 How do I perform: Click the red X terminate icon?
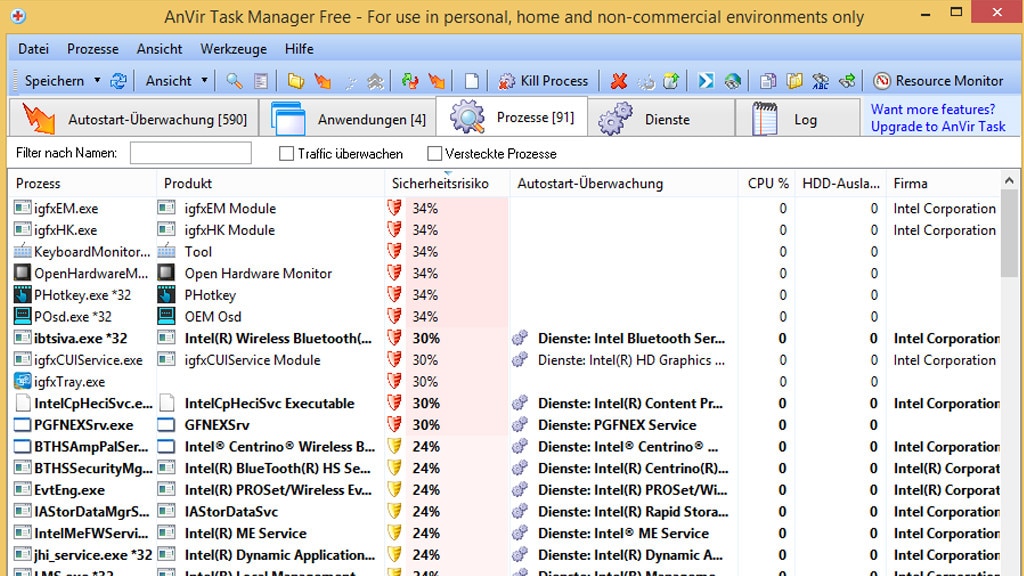pos(618,81)
